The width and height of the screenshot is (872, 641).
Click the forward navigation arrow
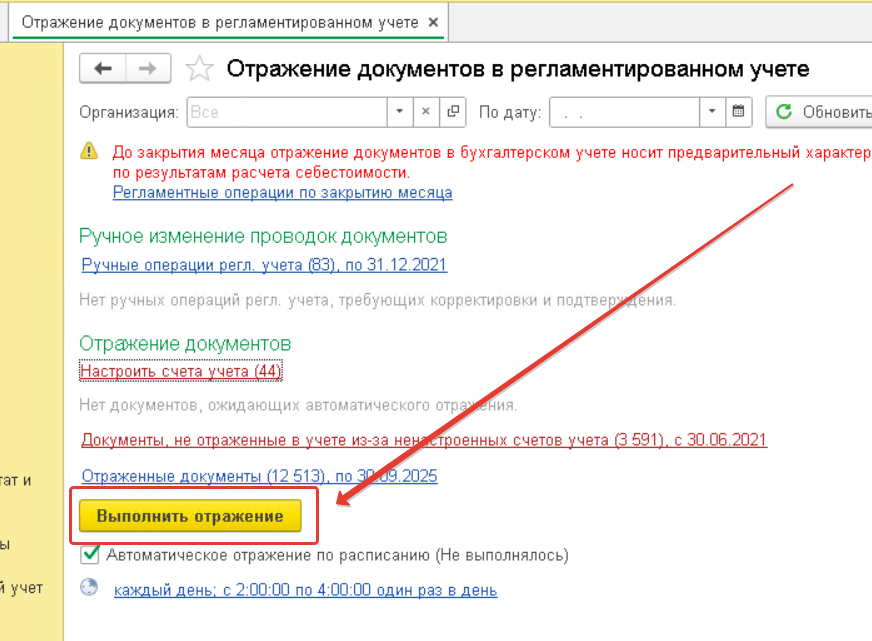147,69
